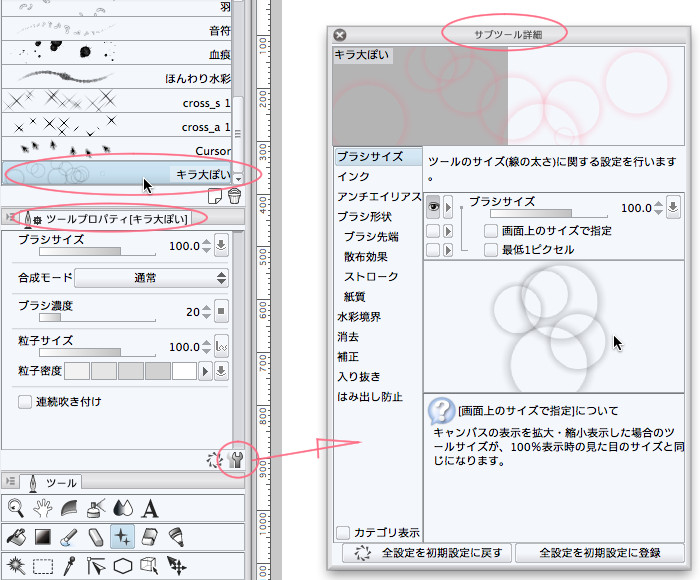
Task: Open brush size dynamics in サブツール詳細
Action: pyautogui.click(x=673, y=207)
